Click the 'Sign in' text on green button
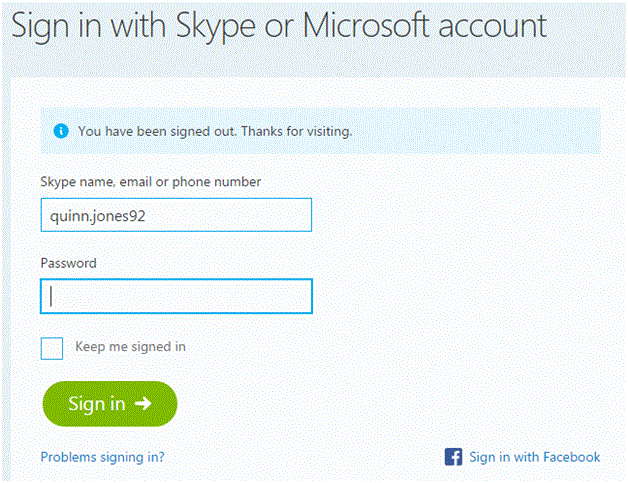 point(97,404)
